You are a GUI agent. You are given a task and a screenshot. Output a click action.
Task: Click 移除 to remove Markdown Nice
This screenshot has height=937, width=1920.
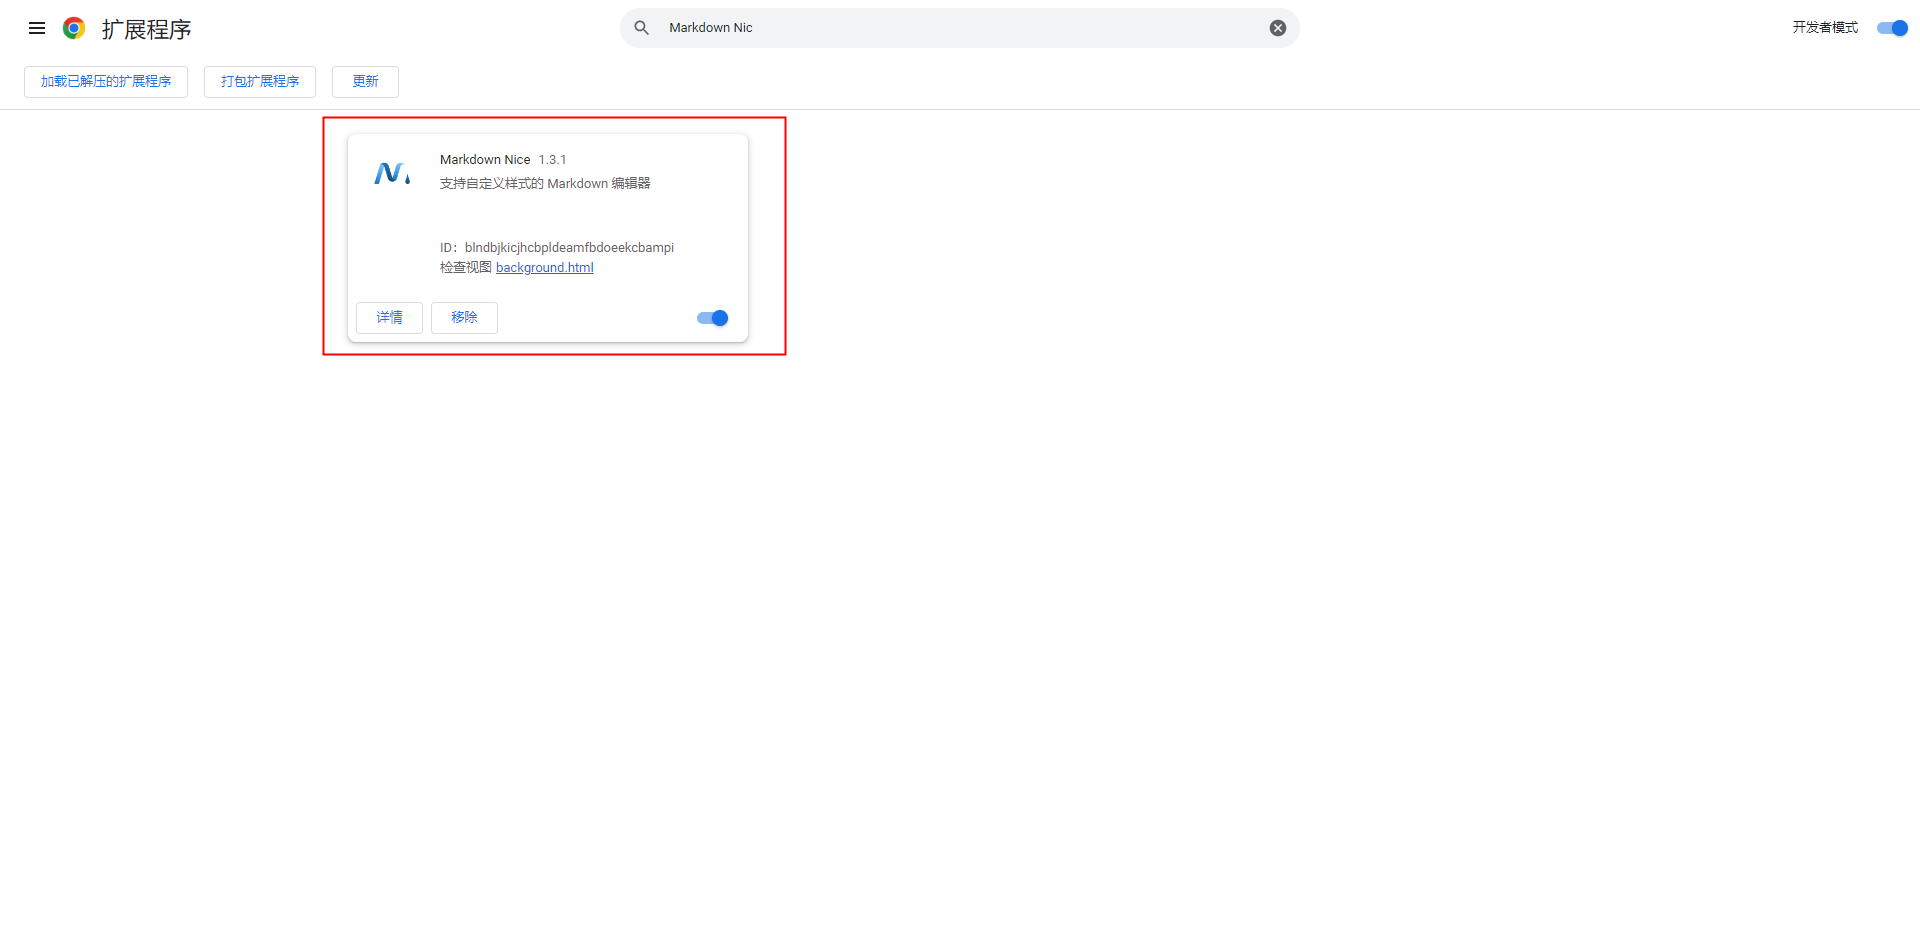click(x=464, y=318)
